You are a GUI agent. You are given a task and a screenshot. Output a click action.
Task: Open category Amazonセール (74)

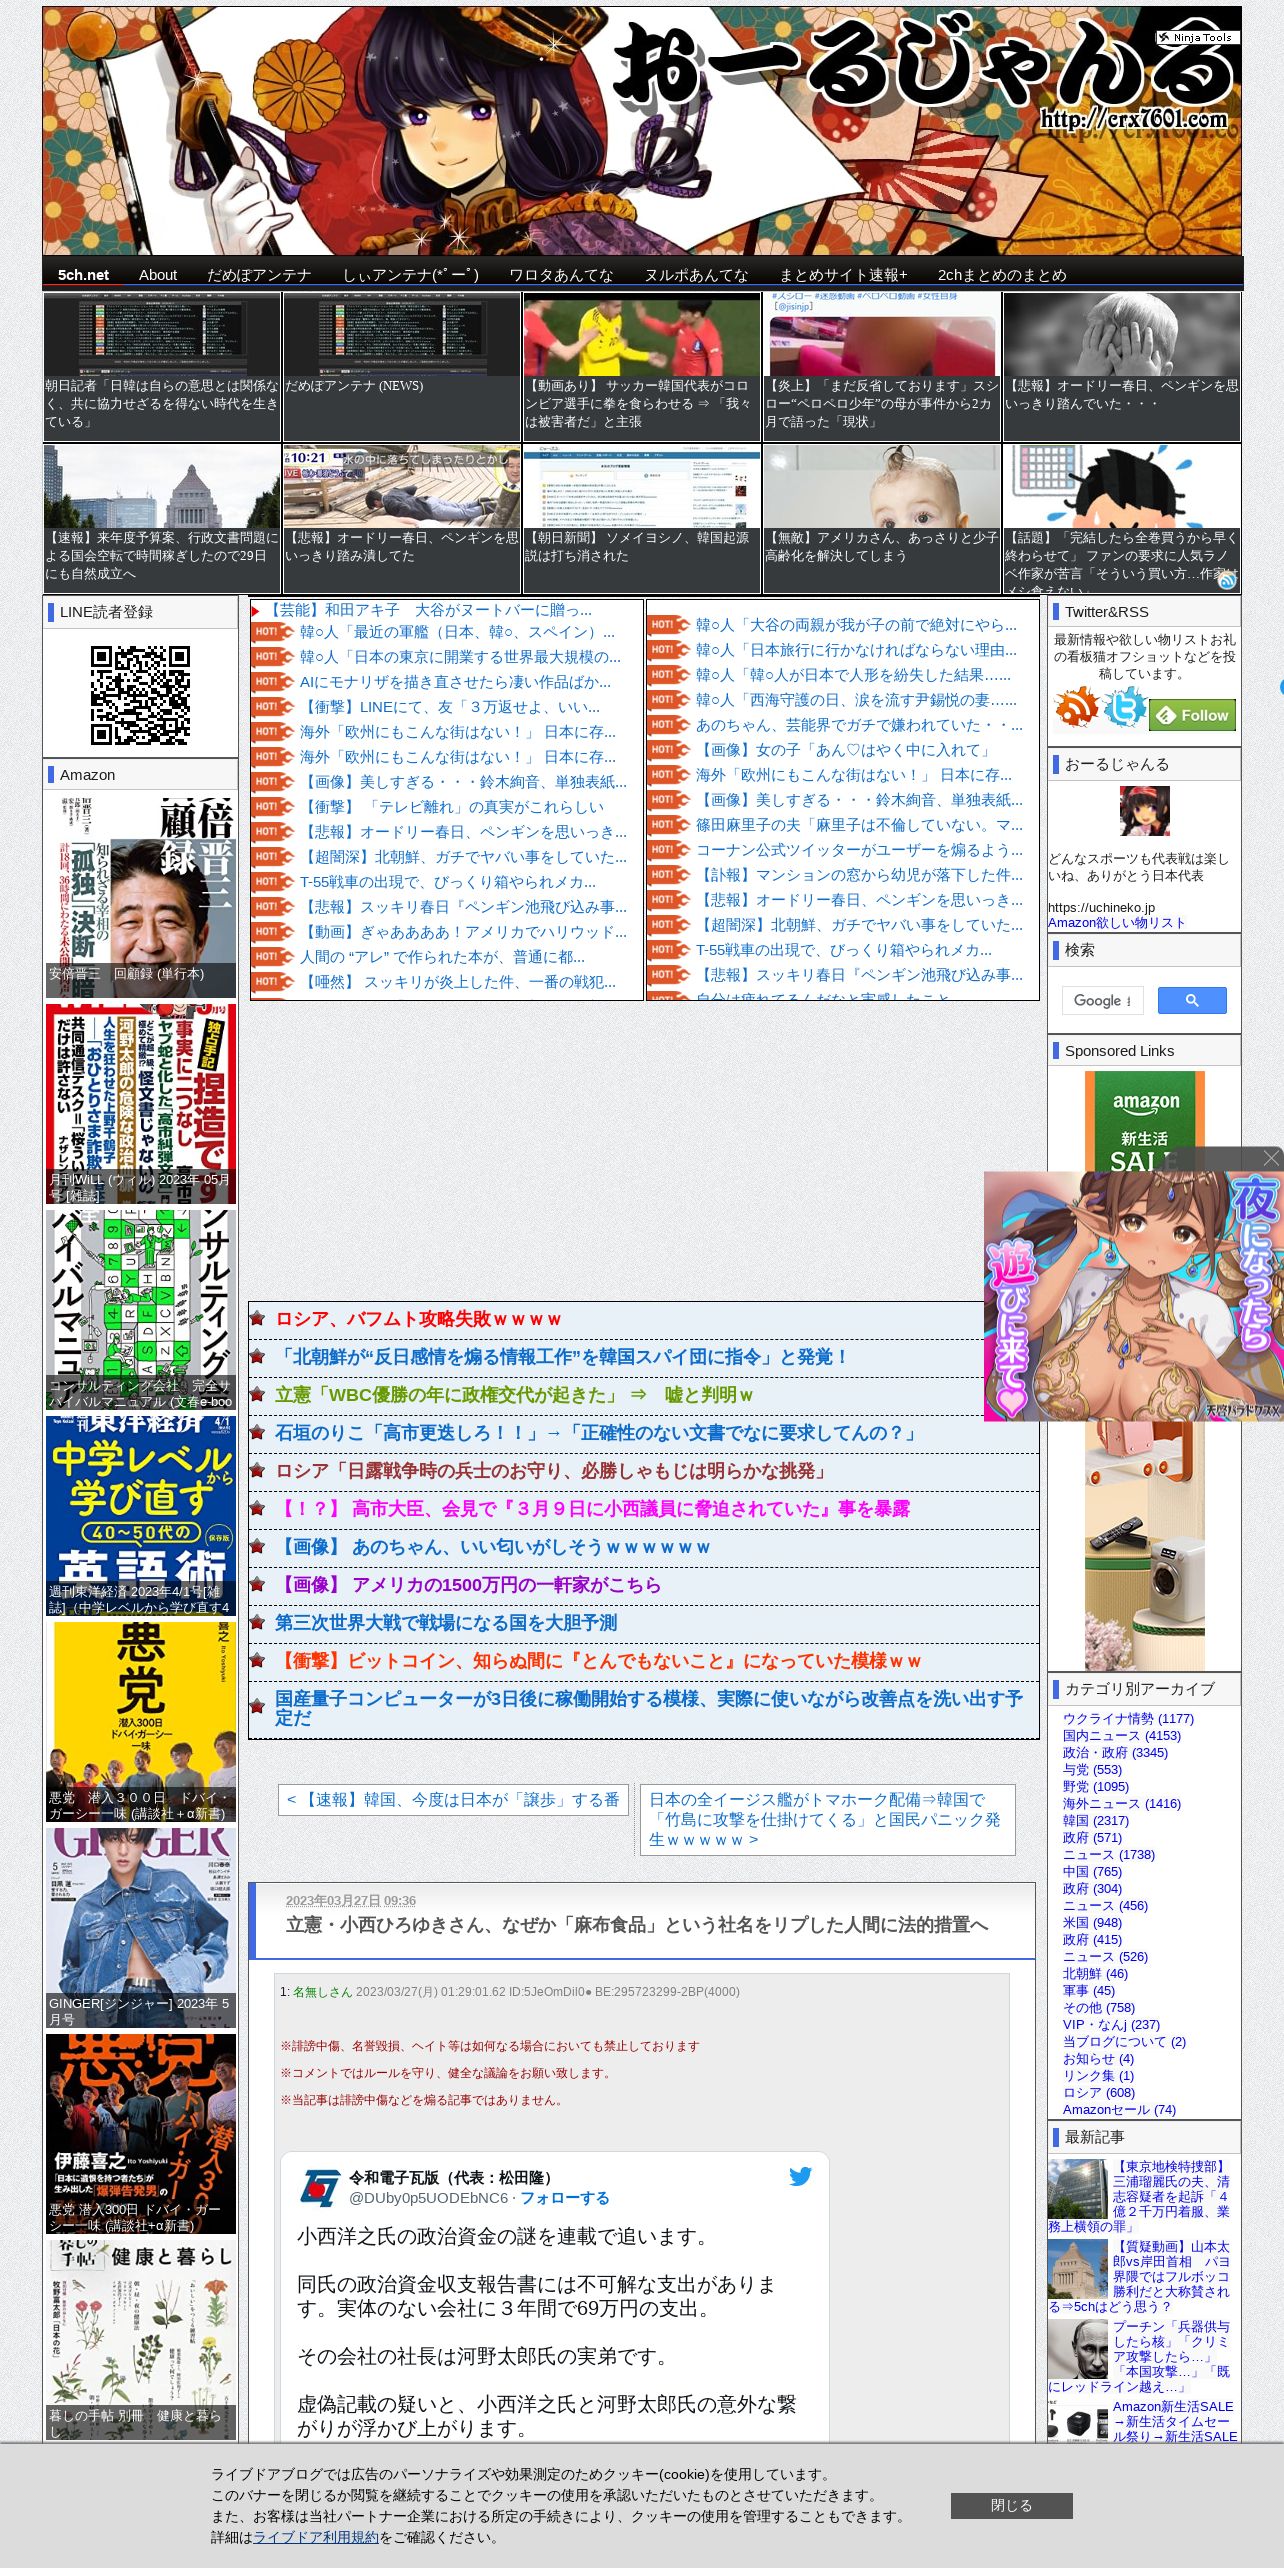(x=1119, y=2109)
